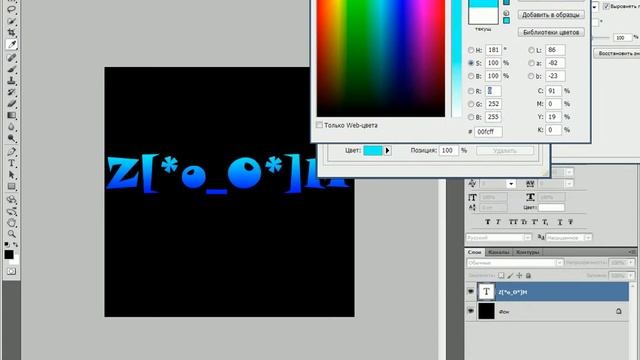
Task: Open the layer fill dropdown arrow
Action: pos(631,276)
